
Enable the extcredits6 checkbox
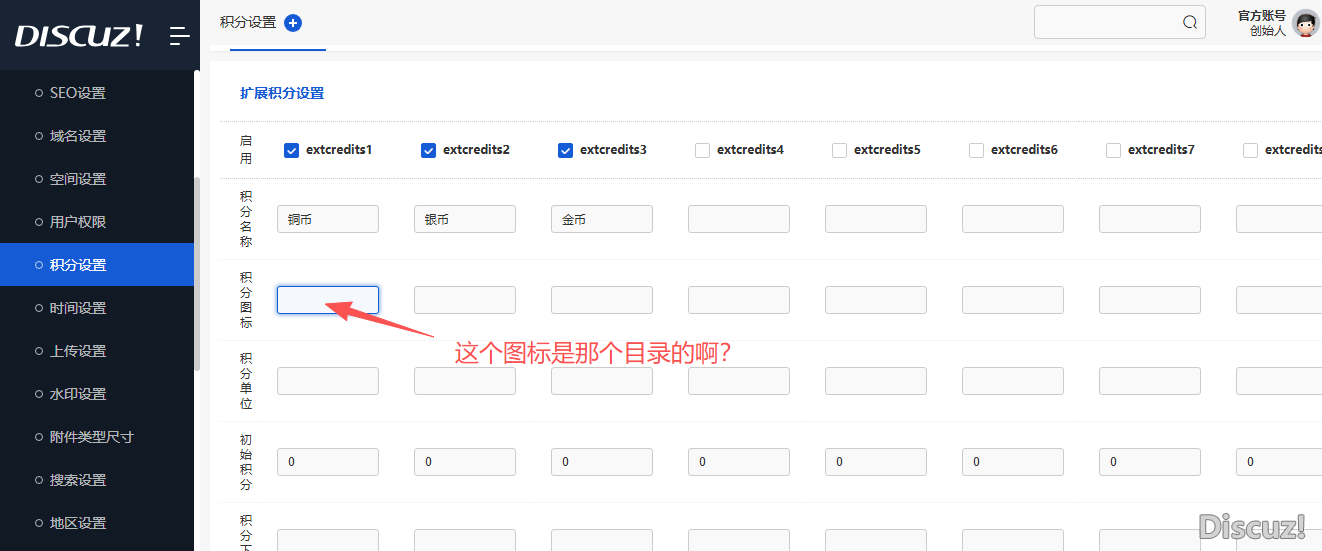point(977,150)
